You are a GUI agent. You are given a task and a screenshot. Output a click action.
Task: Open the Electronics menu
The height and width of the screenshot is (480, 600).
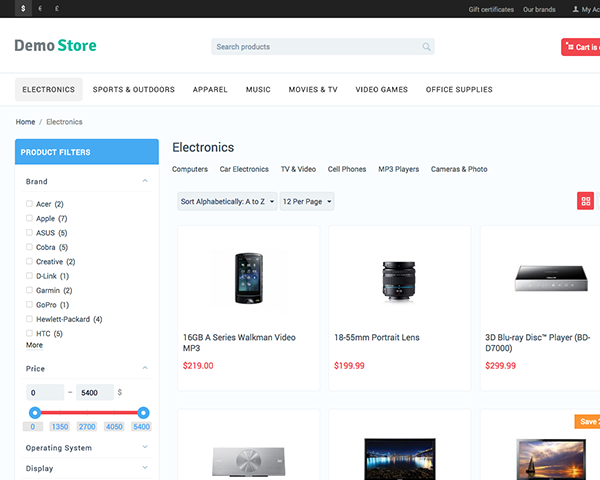pos(49,90)
